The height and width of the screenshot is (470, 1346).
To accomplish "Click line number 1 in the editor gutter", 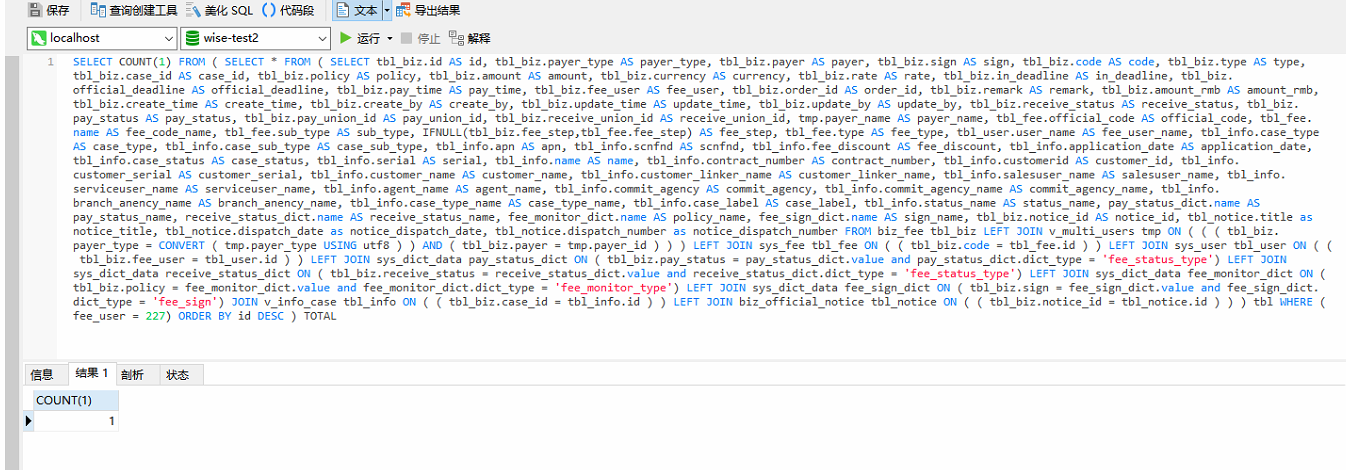I will [x=51, y=62].
